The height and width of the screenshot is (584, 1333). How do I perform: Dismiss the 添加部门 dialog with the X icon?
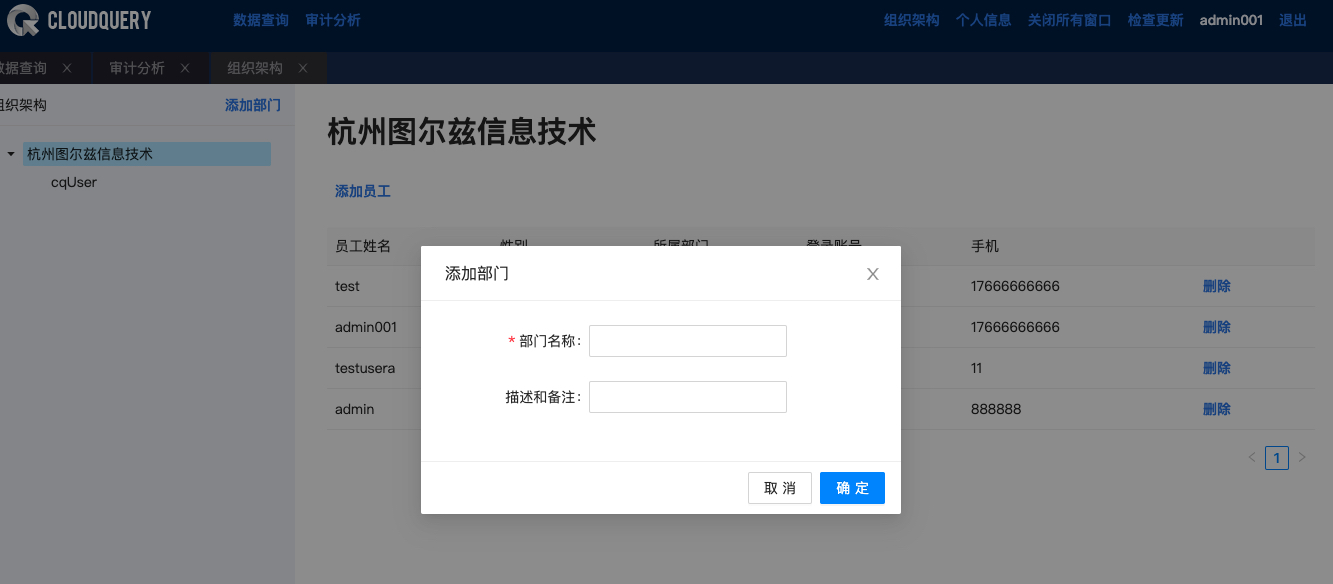[x=872, y=273]
